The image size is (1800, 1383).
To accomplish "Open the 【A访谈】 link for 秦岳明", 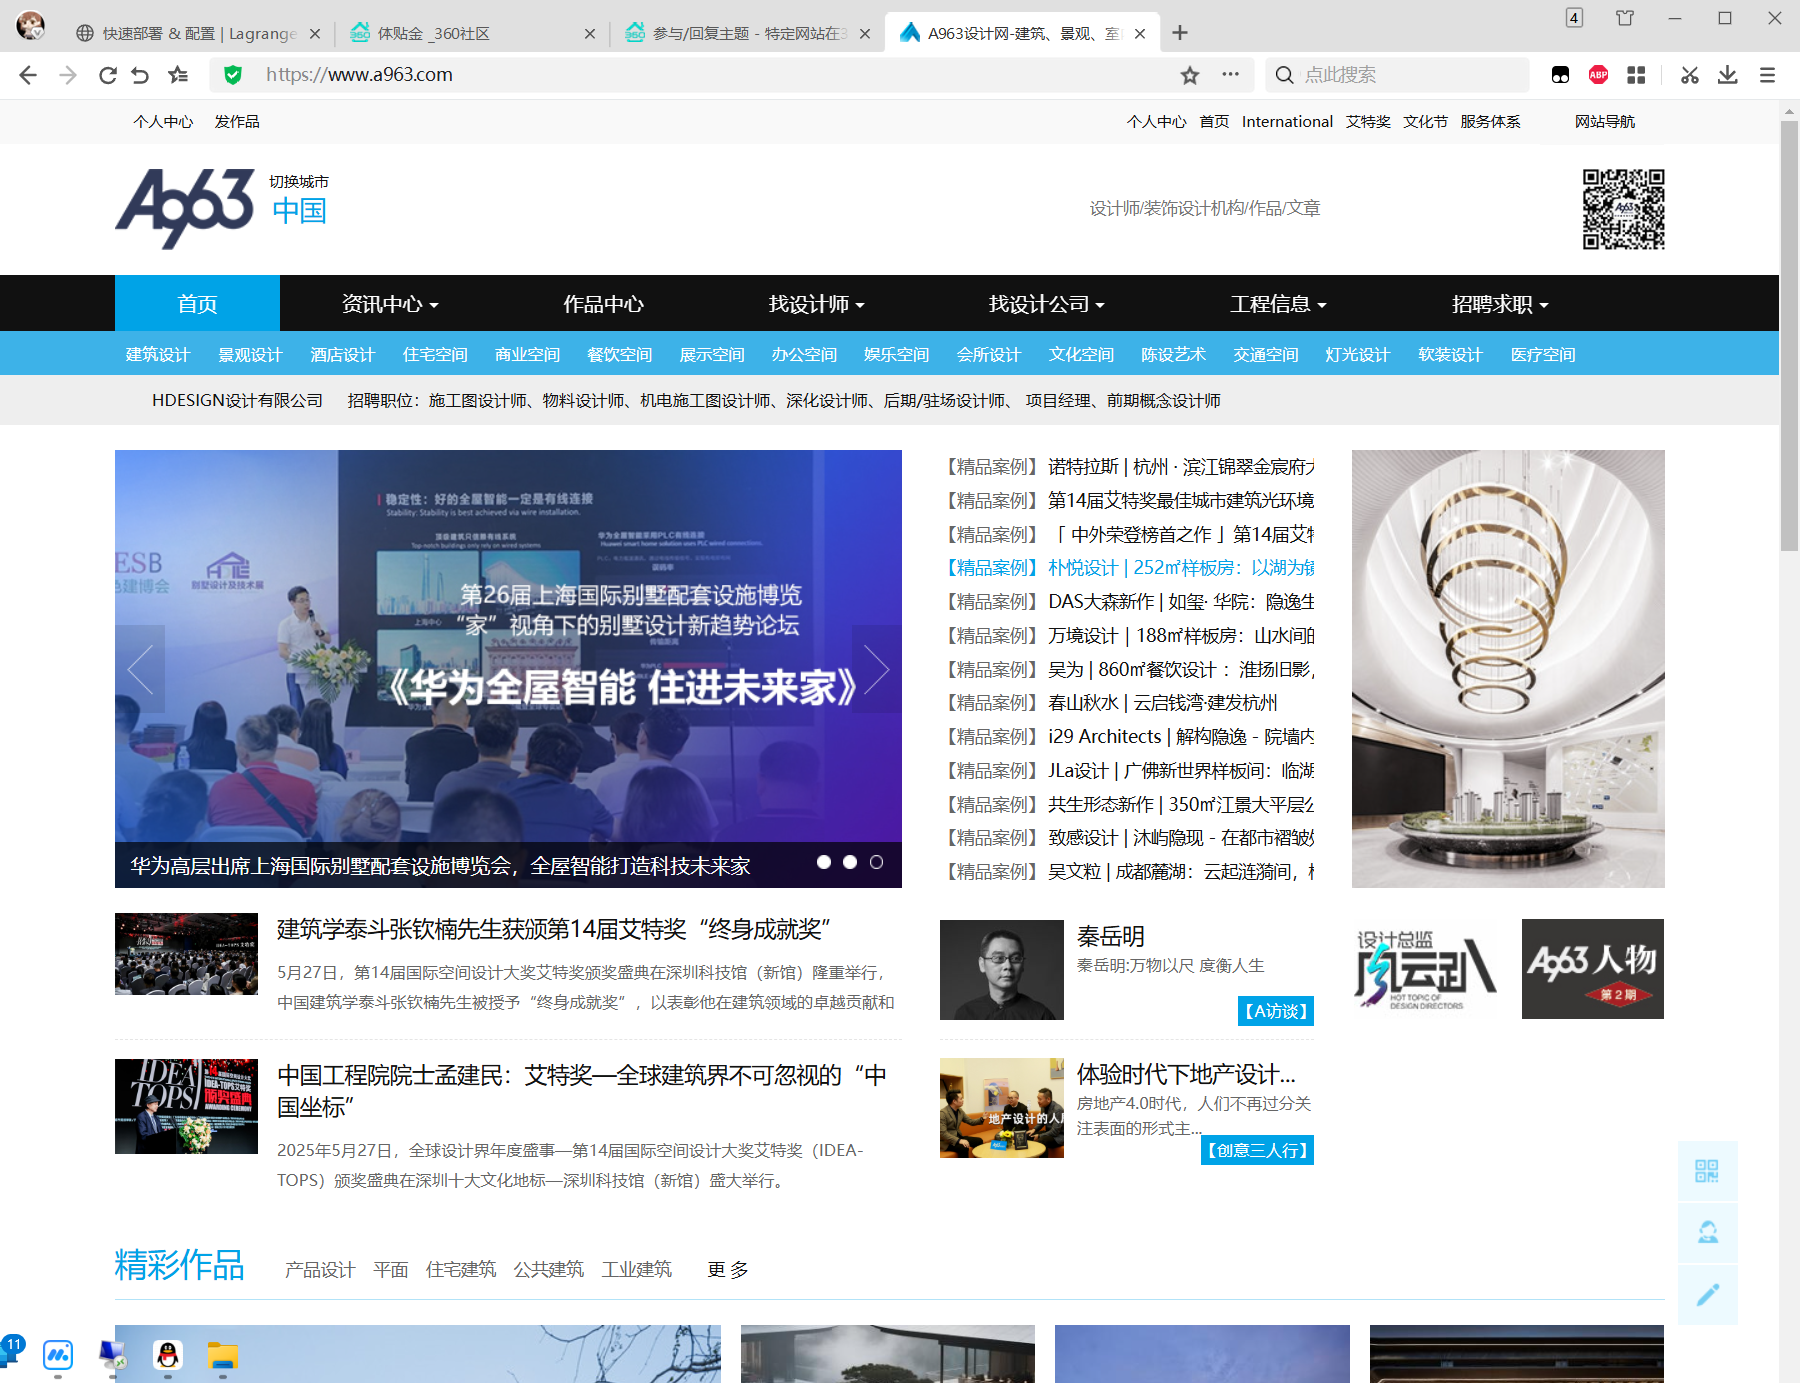I will (1275, 1011).
